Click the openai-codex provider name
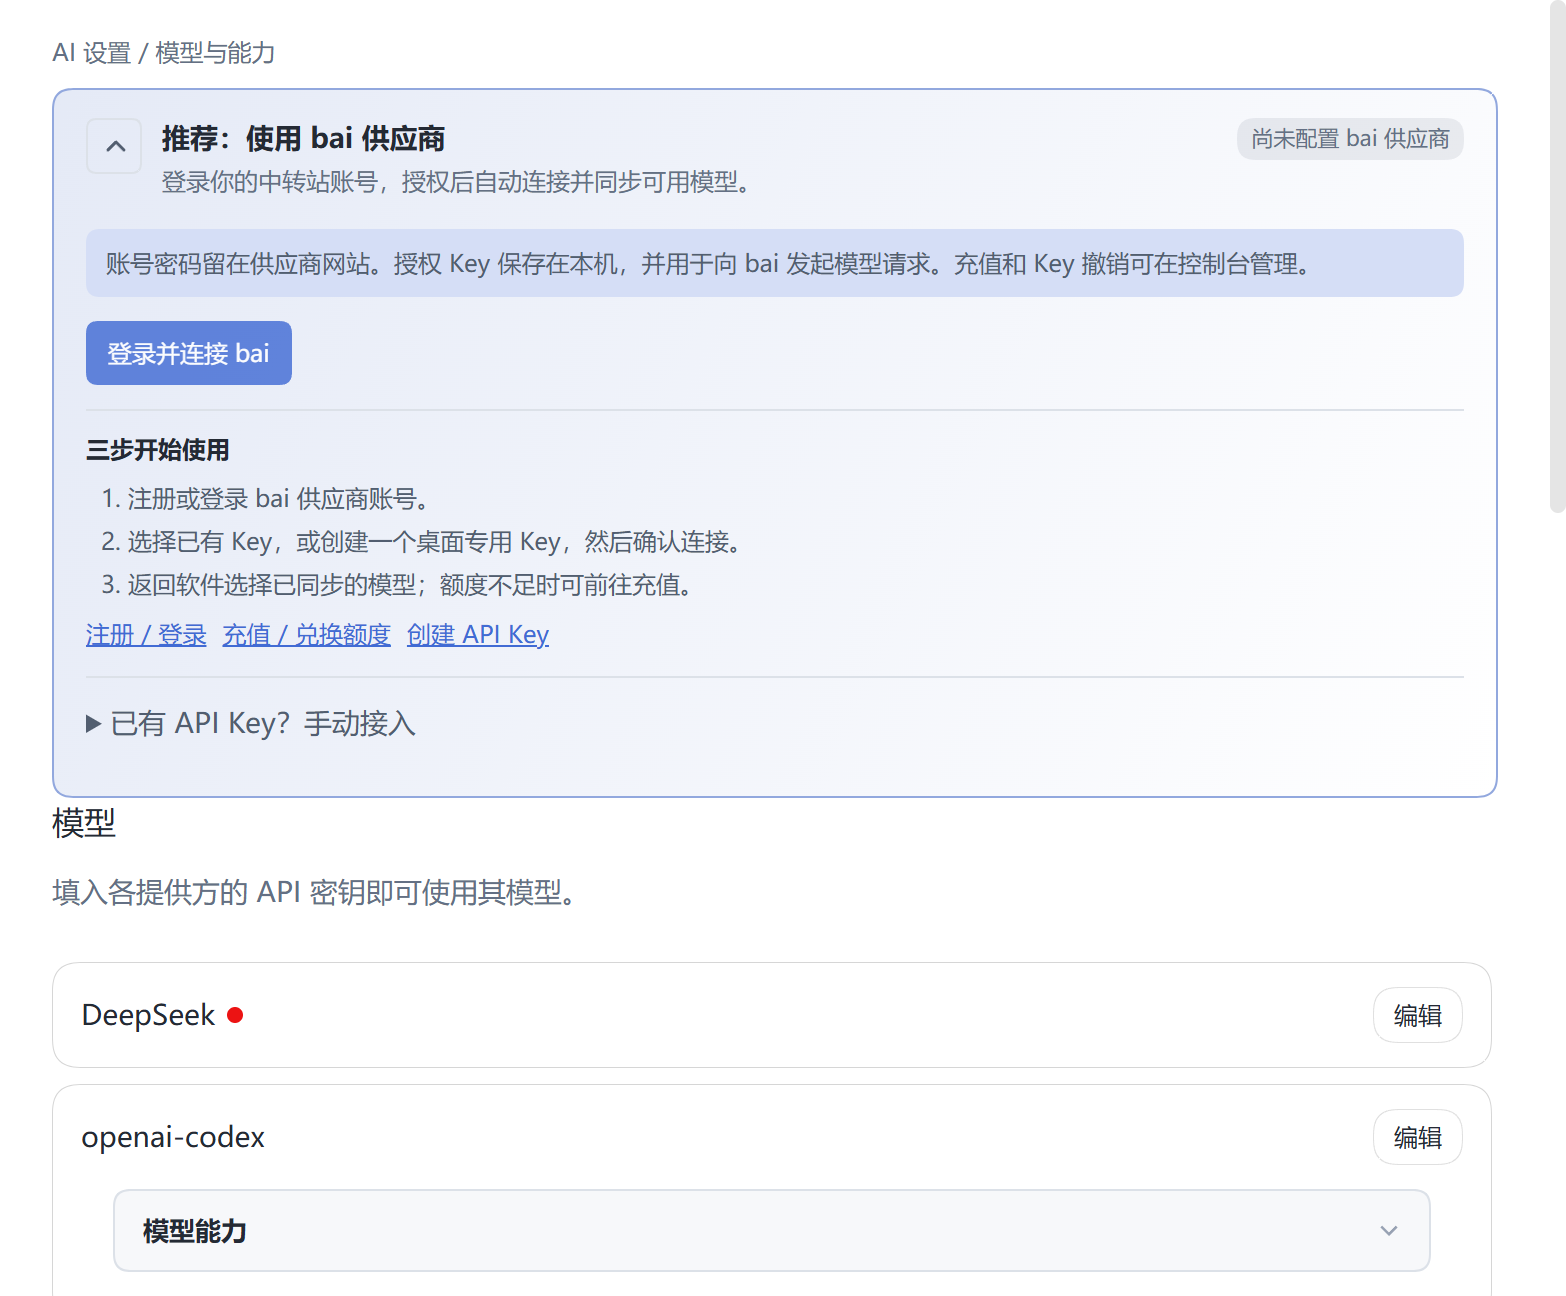This screenshot has width=1566, height=1296. [x=173, y=1137]
